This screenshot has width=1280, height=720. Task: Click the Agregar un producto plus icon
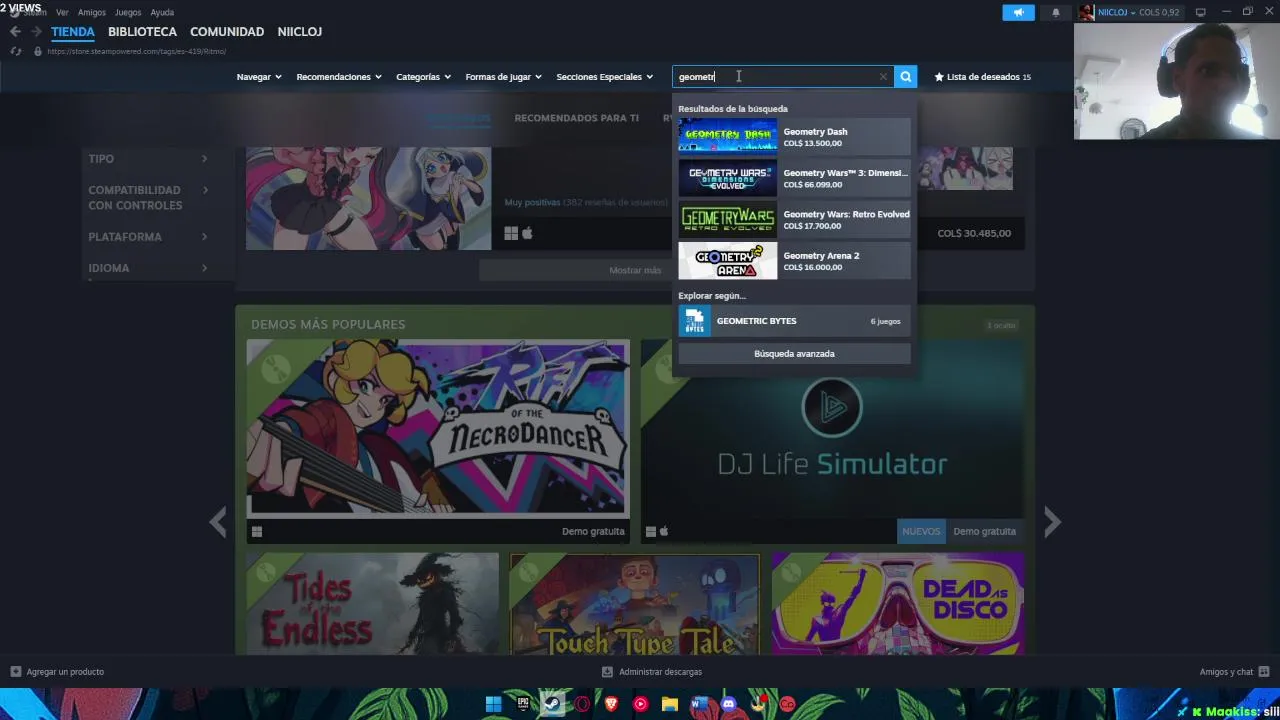point(15,672)
